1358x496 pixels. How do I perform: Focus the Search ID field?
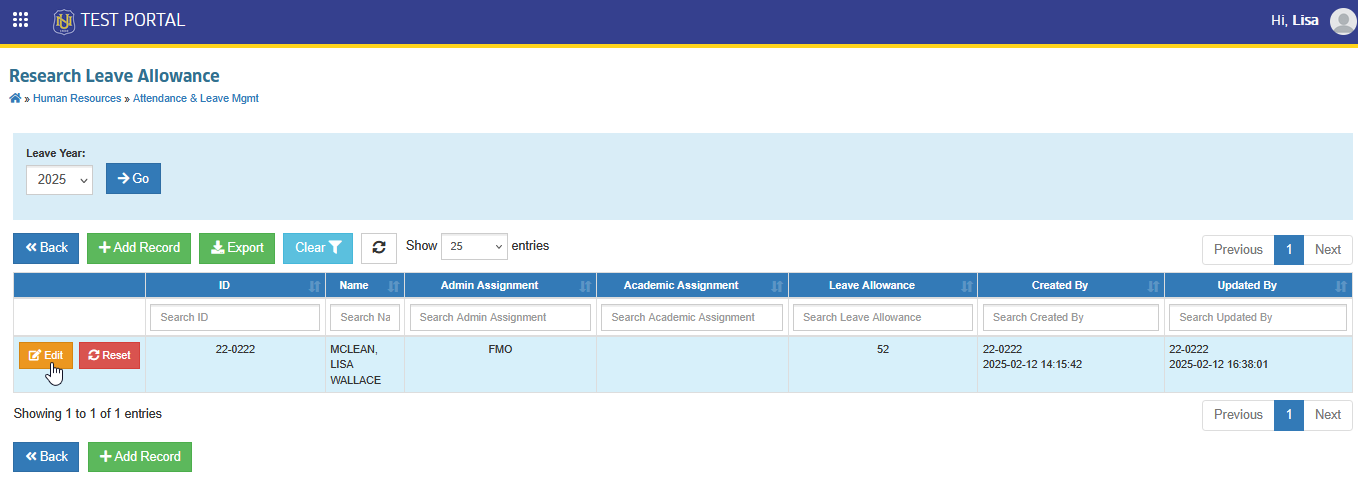235,317
